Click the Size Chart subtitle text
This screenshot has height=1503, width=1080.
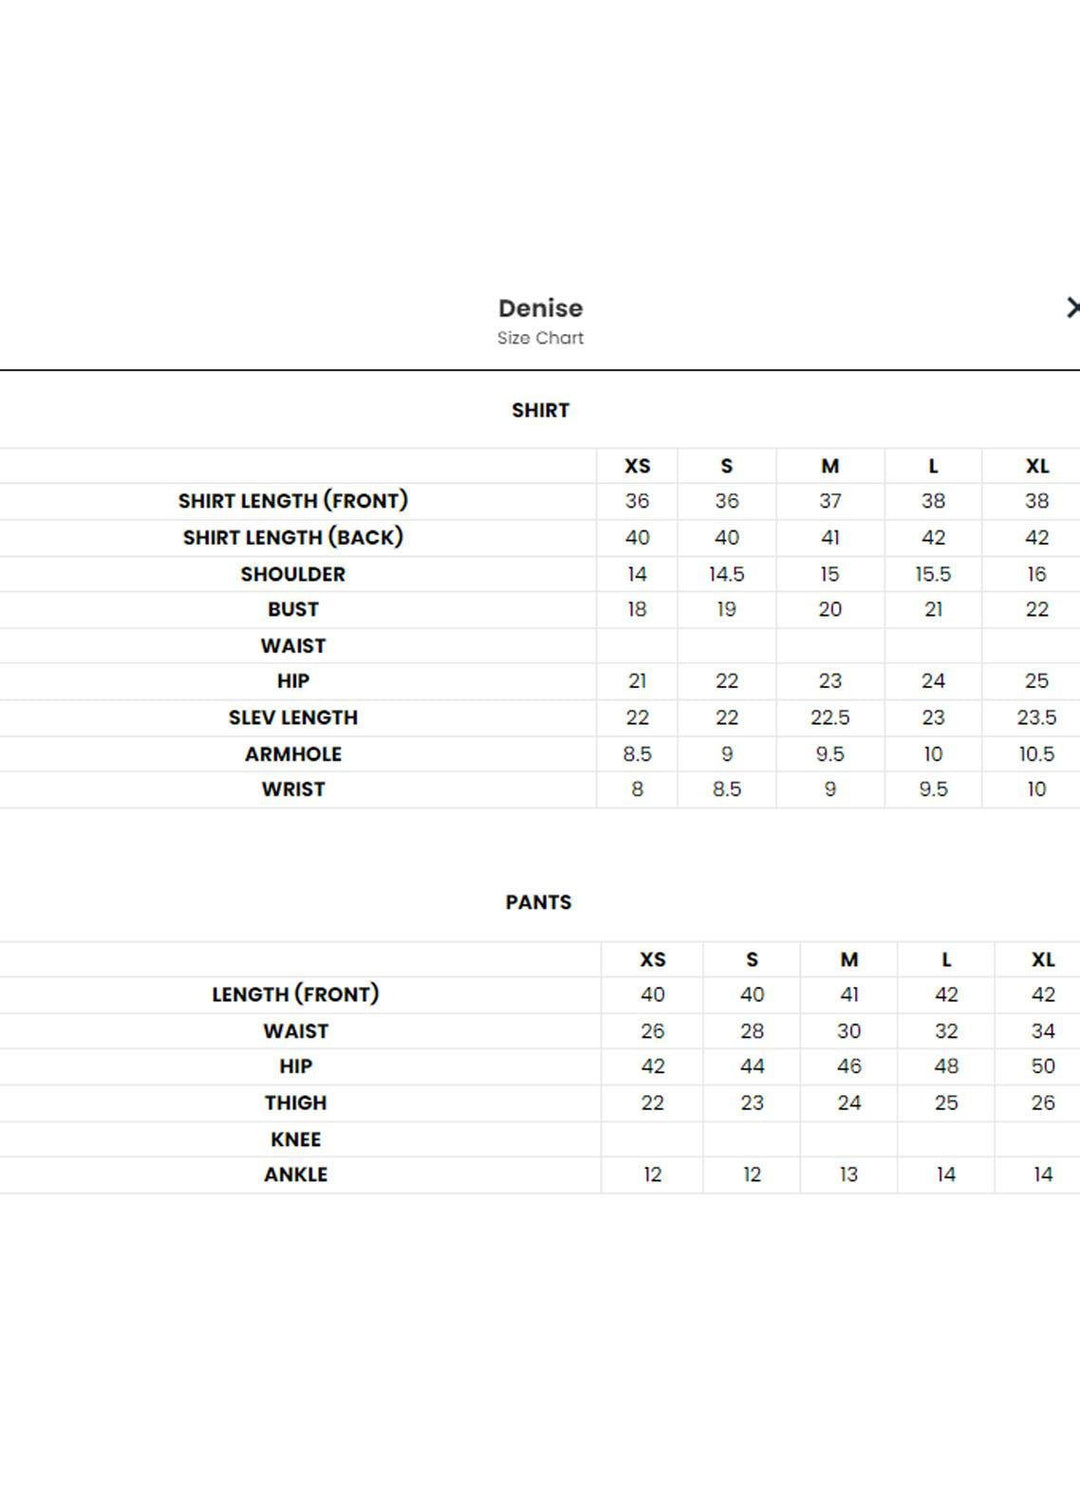tap(540, 338)
